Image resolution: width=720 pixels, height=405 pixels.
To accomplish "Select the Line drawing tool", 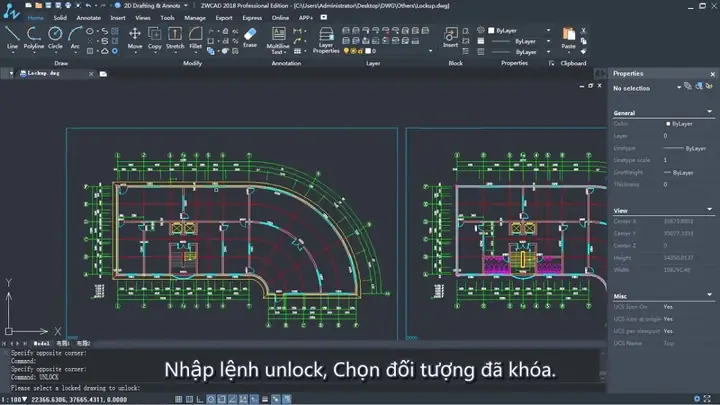I will 12,38.
